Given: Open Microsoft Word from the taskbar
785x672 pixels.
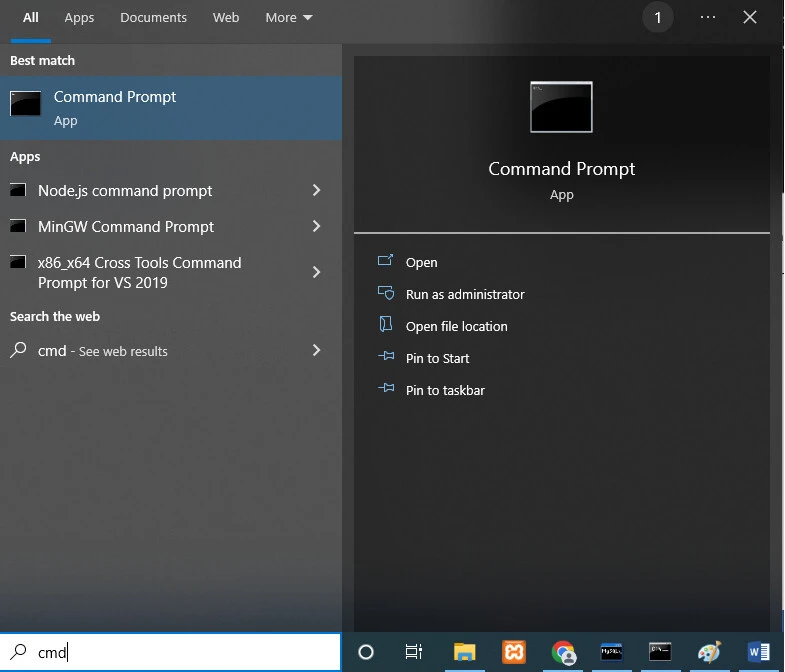Looking at the screenshot, I should click(758, 652).
